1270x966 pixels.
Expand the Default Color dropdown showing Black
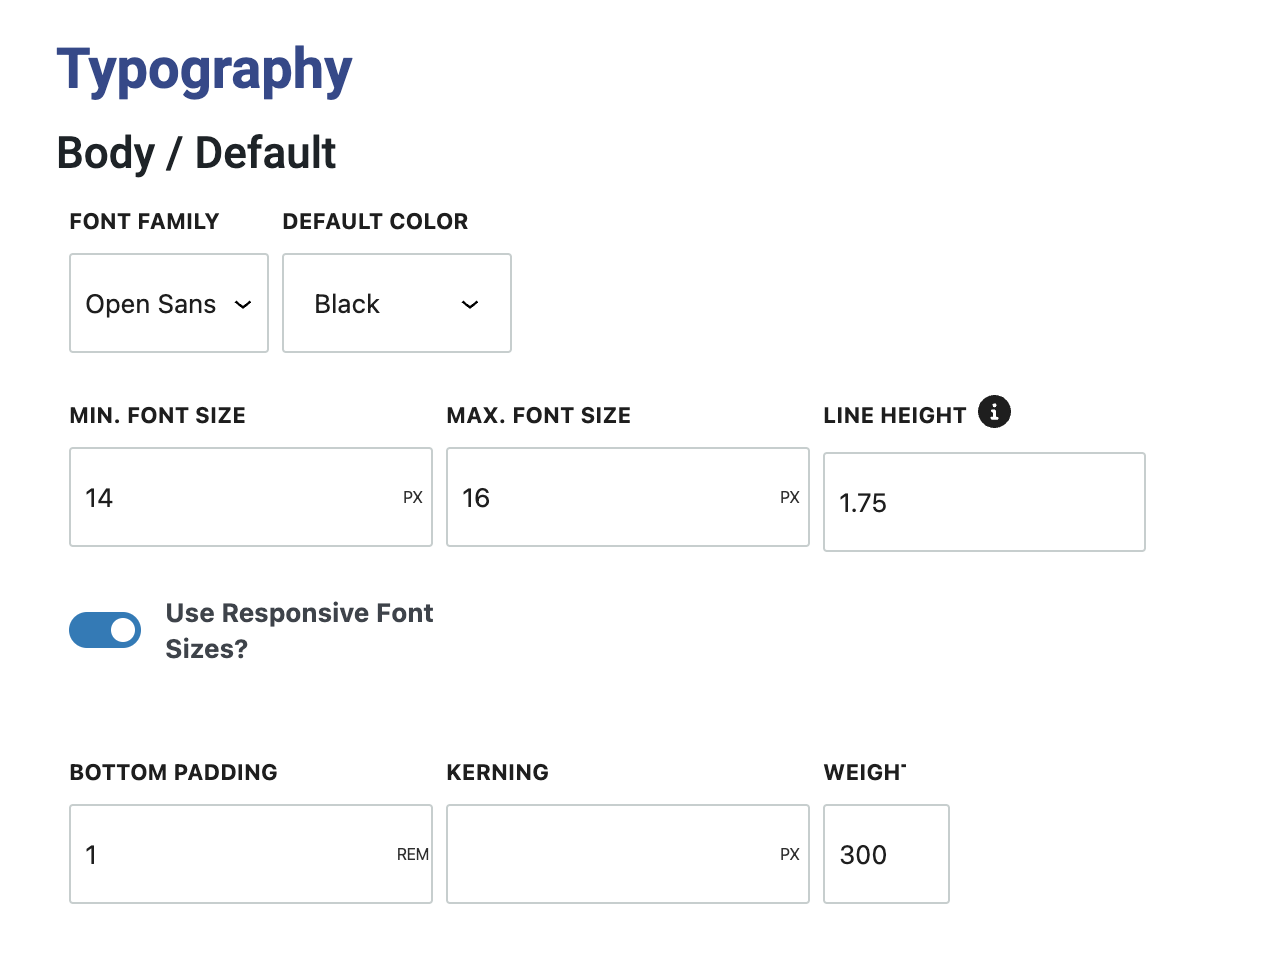coord(397,303)
